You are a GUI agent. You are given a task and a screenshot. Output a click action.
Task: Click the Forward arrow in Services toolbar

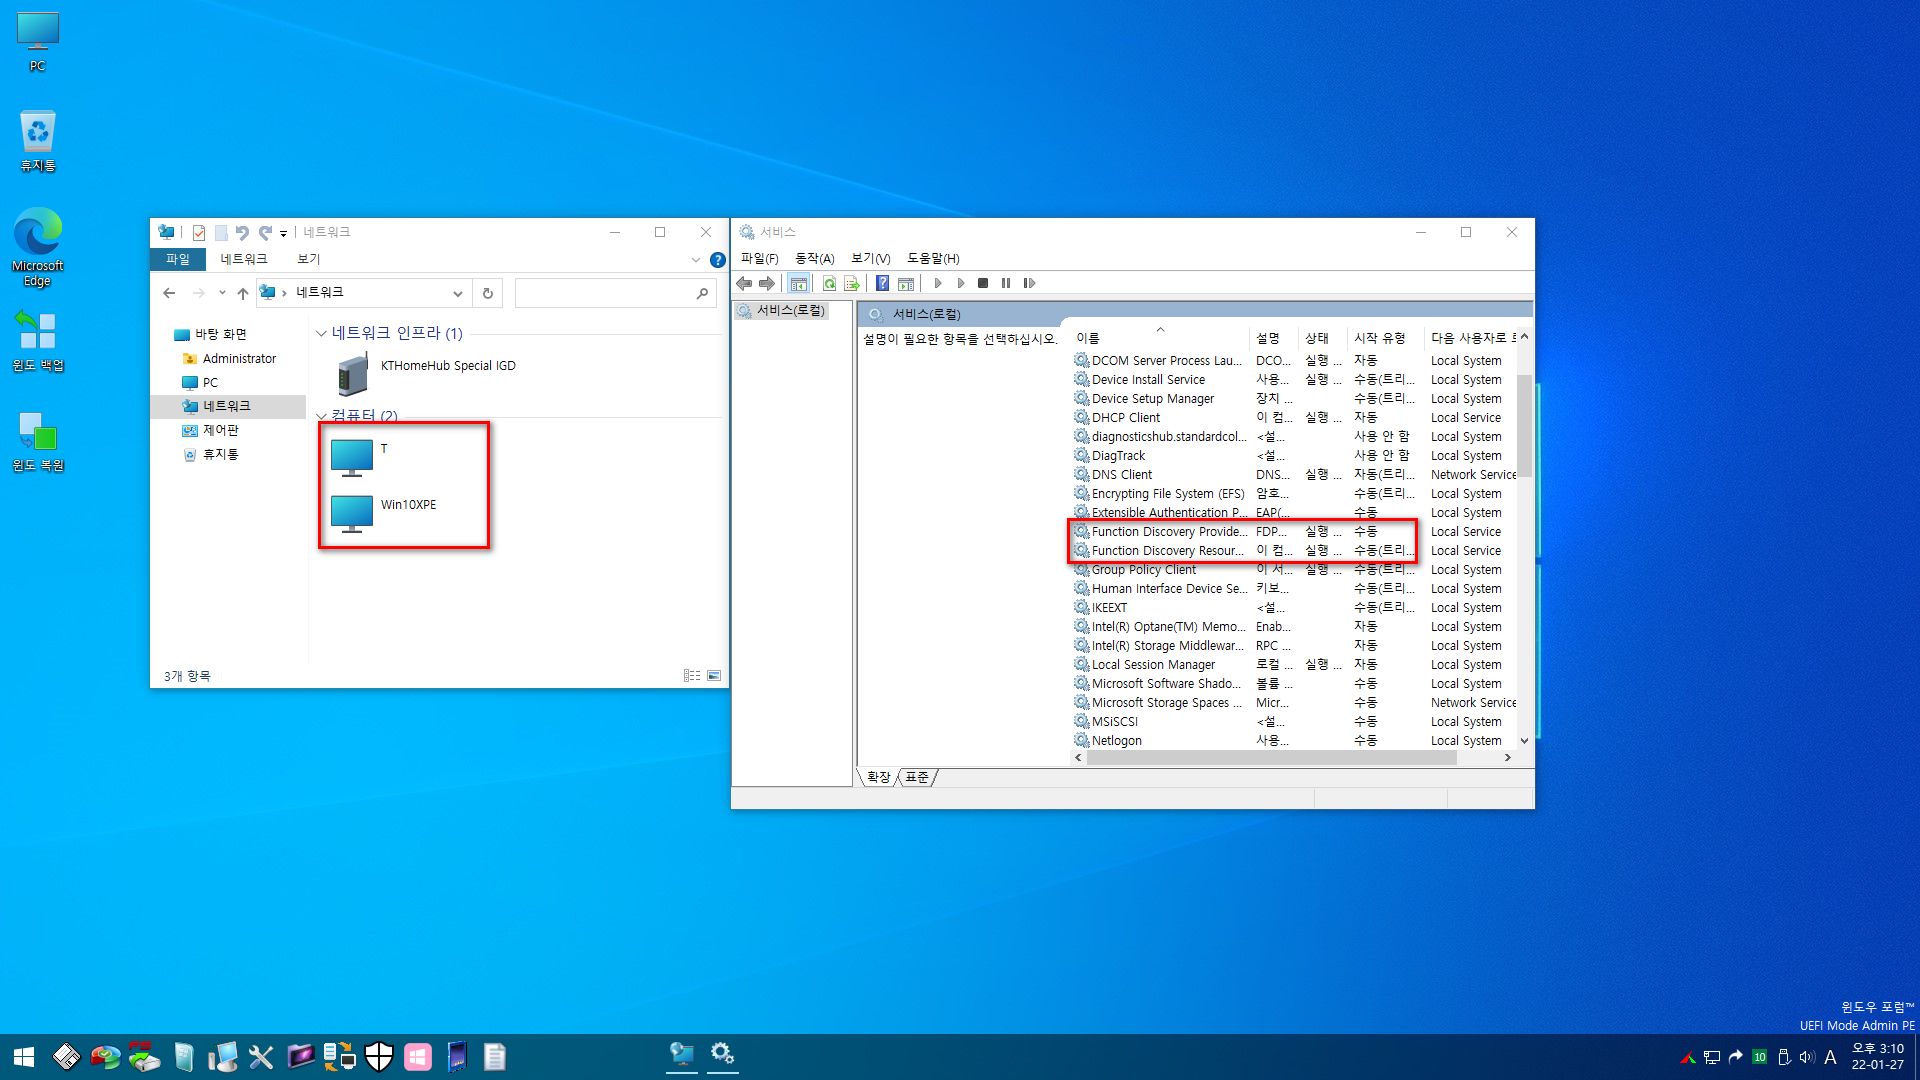tap(767, 283)
